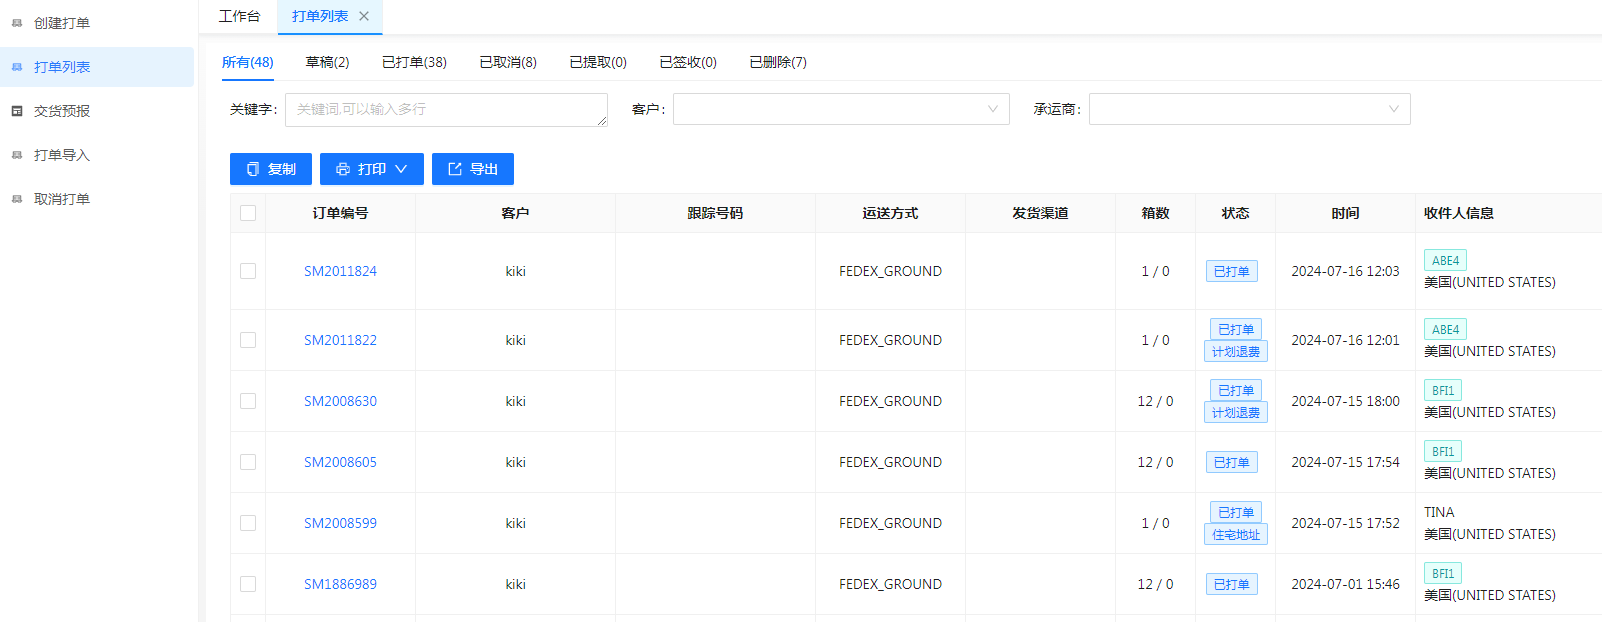Click 计划退费 tag on order SM2008630

coord(1236,413)
